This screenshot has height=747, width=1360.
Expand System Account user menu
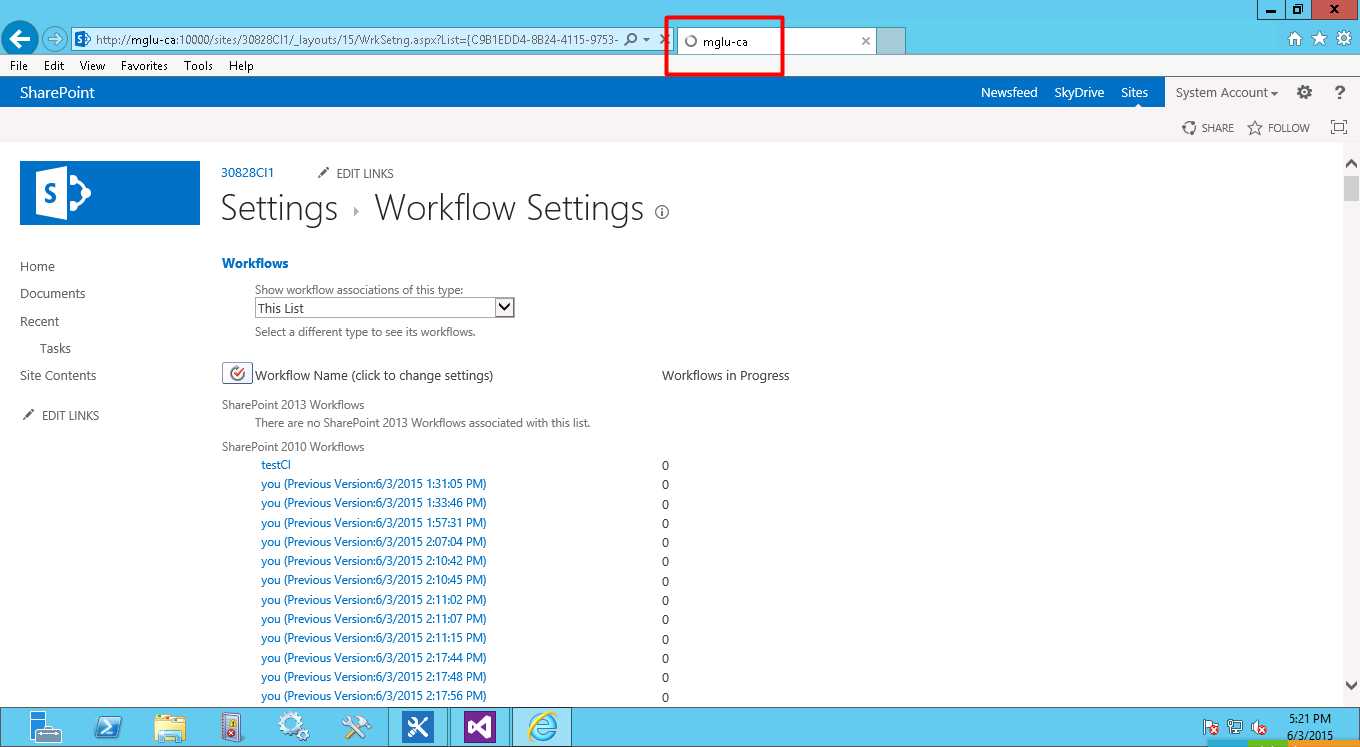(1227, 92)
